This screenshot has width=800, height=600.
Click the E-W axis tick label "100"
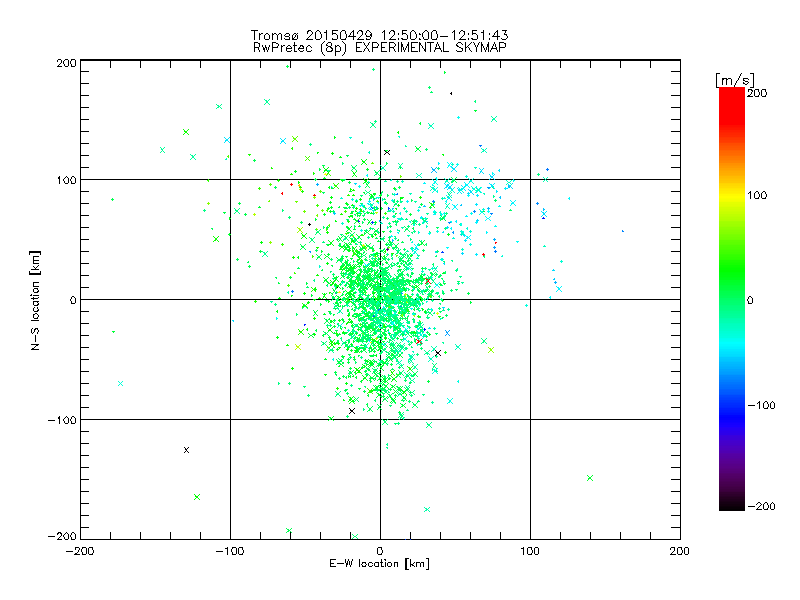(x=530, y=551)
